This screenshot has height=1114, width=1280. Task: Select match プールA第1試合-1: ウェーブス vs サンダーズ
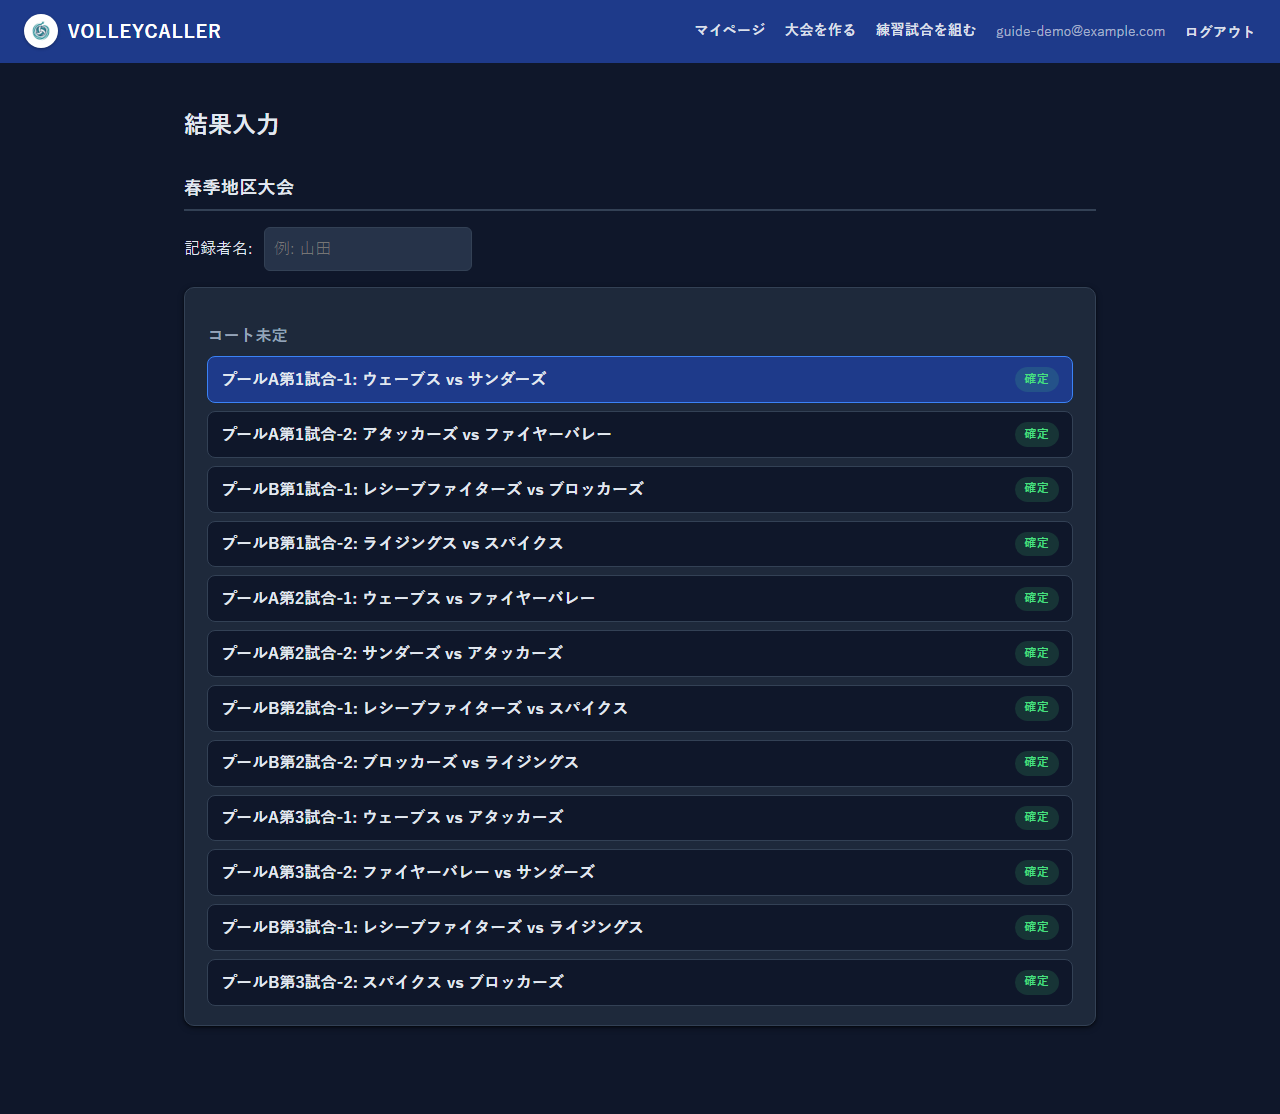coord(640,380)
